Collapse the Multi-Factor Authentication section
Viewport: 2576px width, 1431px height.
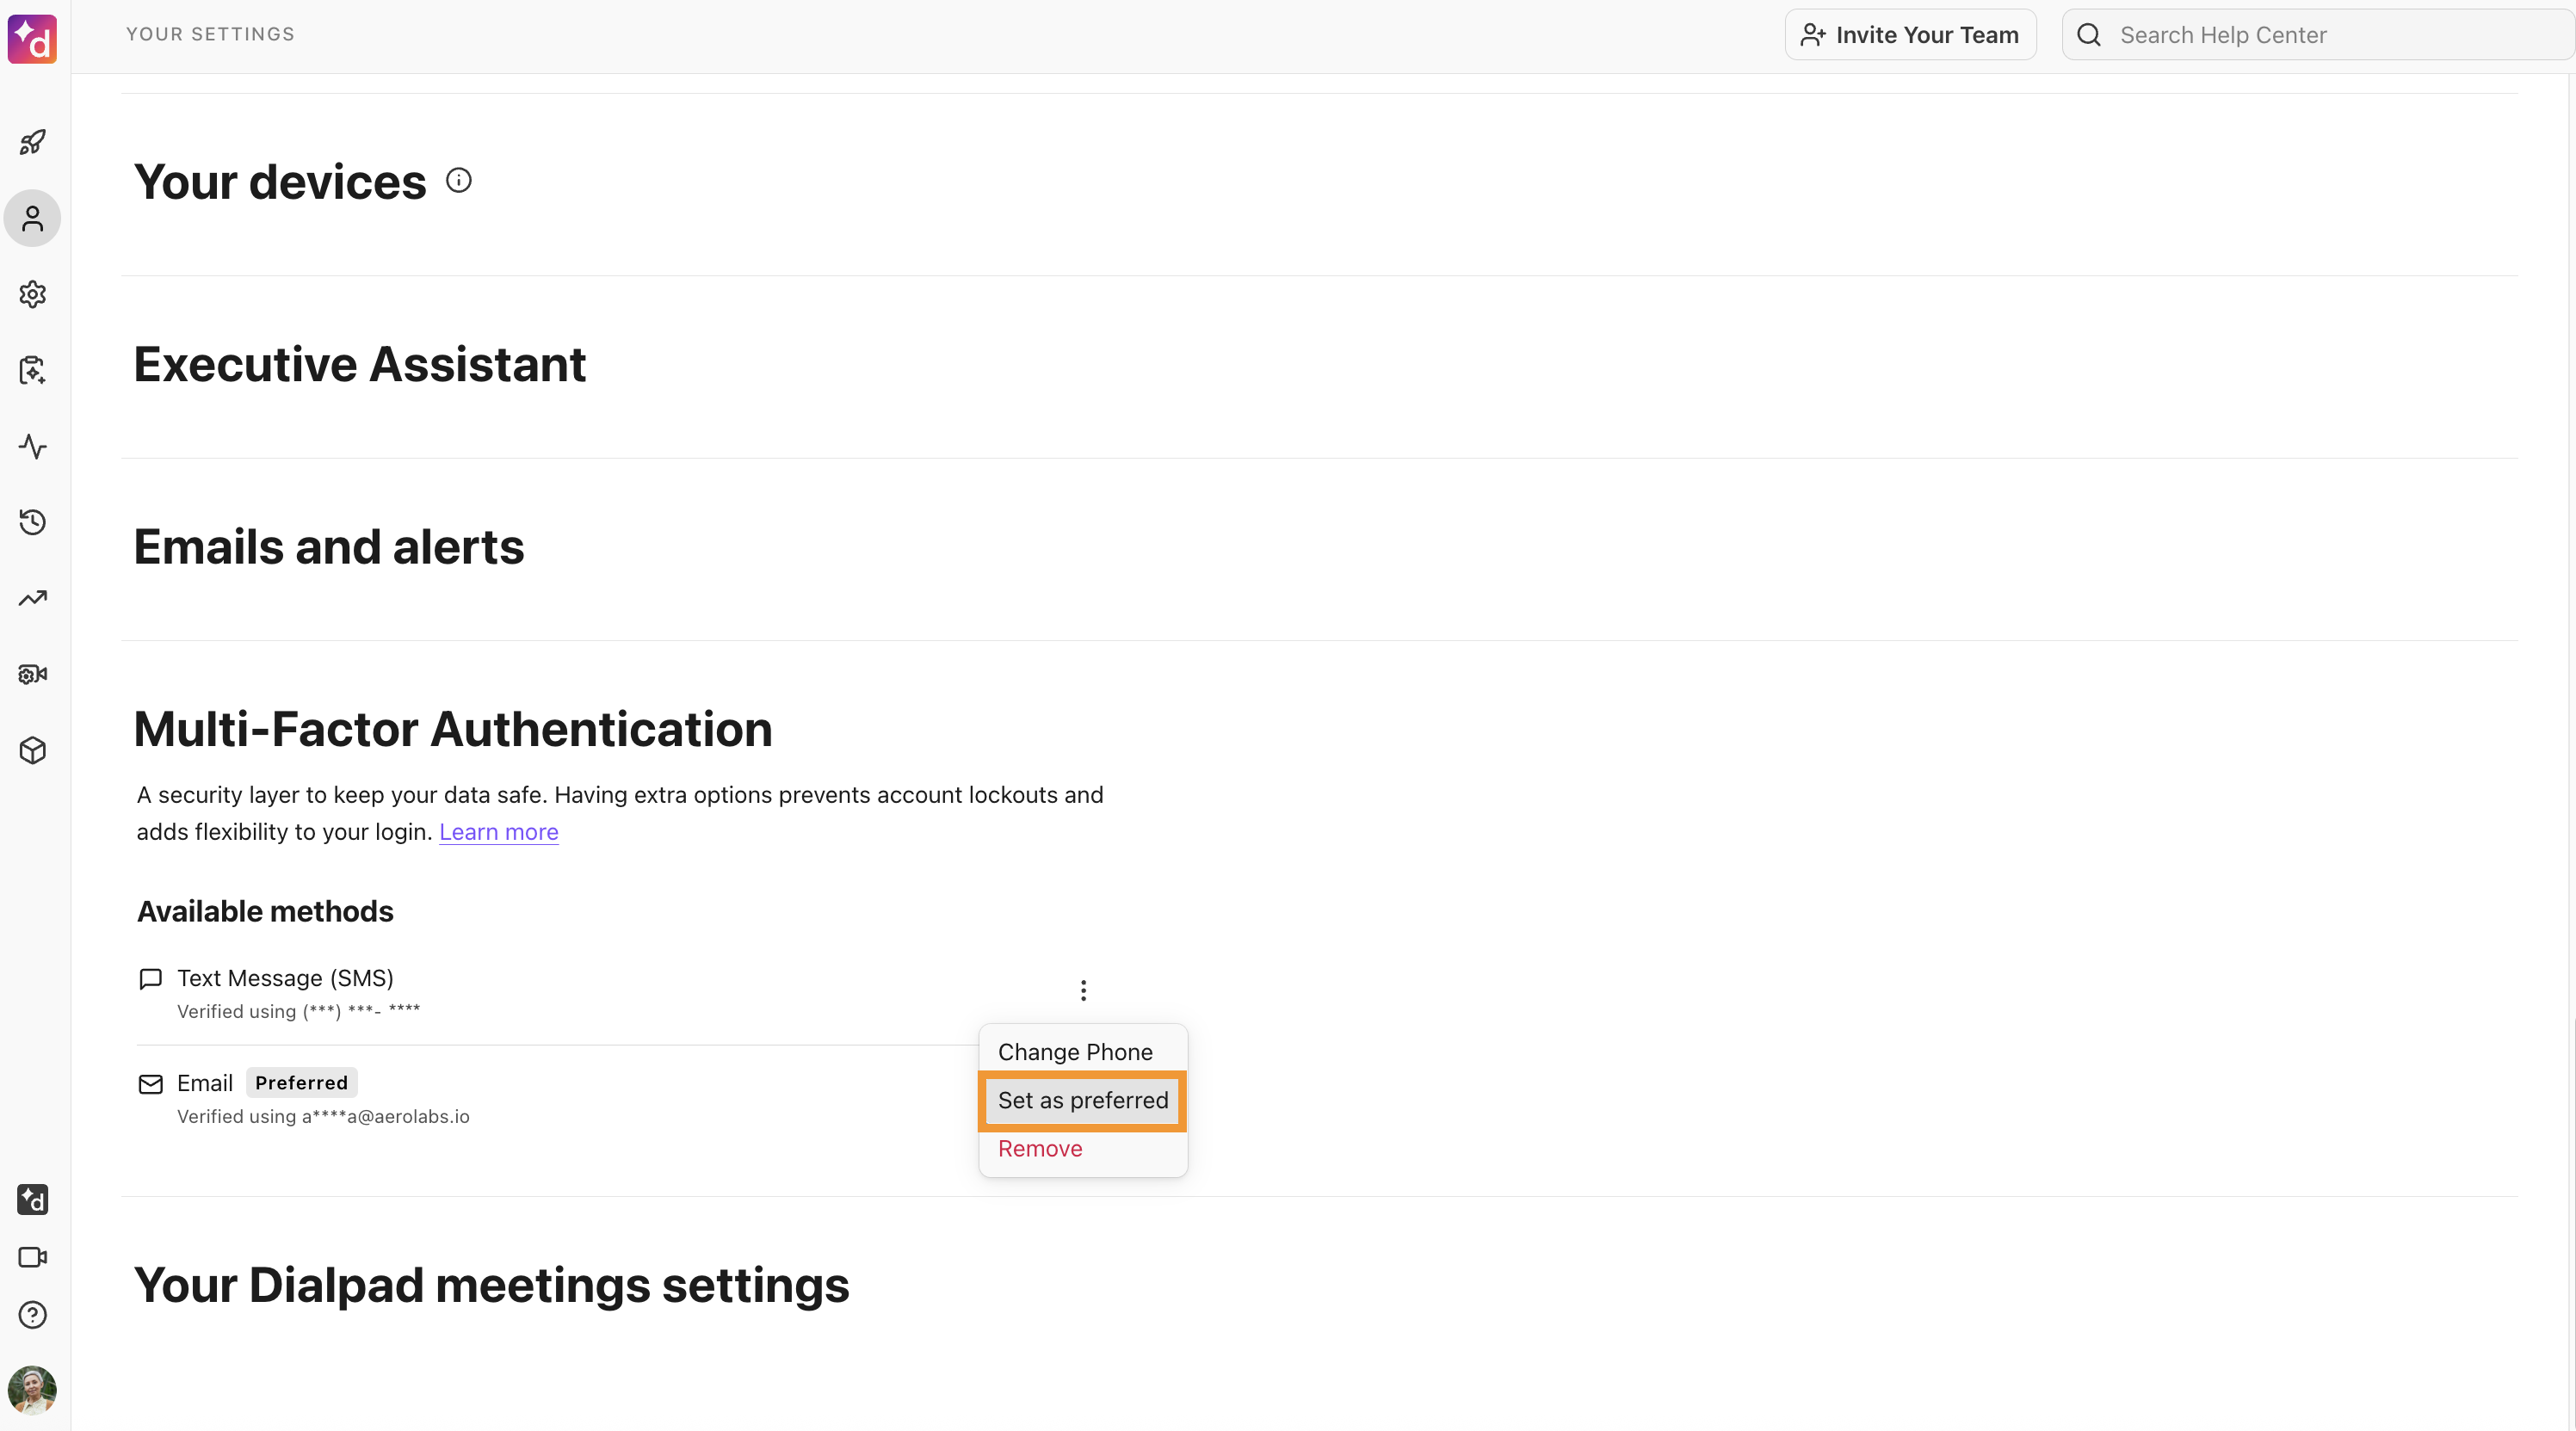(452, 729)
